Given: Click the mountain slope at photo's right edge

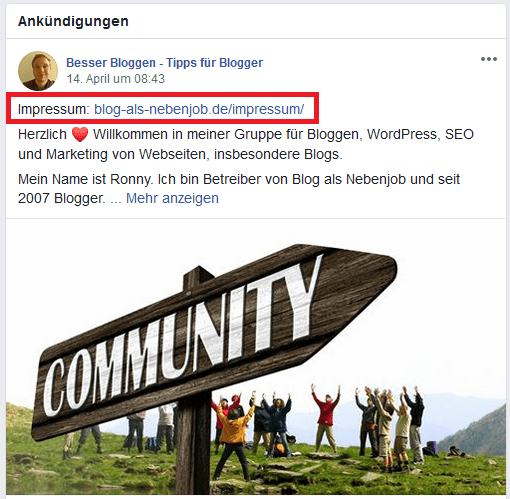Looking at the screenshot, I should point(477,433).
